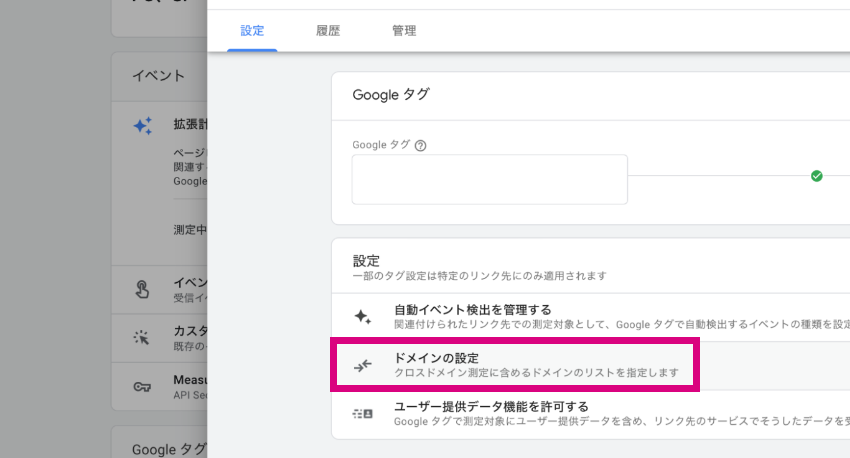This screenshot has height=458, width=850.
Task: Click the sparkle icon next to 拡張計測 in background
Action: point(143,126)
